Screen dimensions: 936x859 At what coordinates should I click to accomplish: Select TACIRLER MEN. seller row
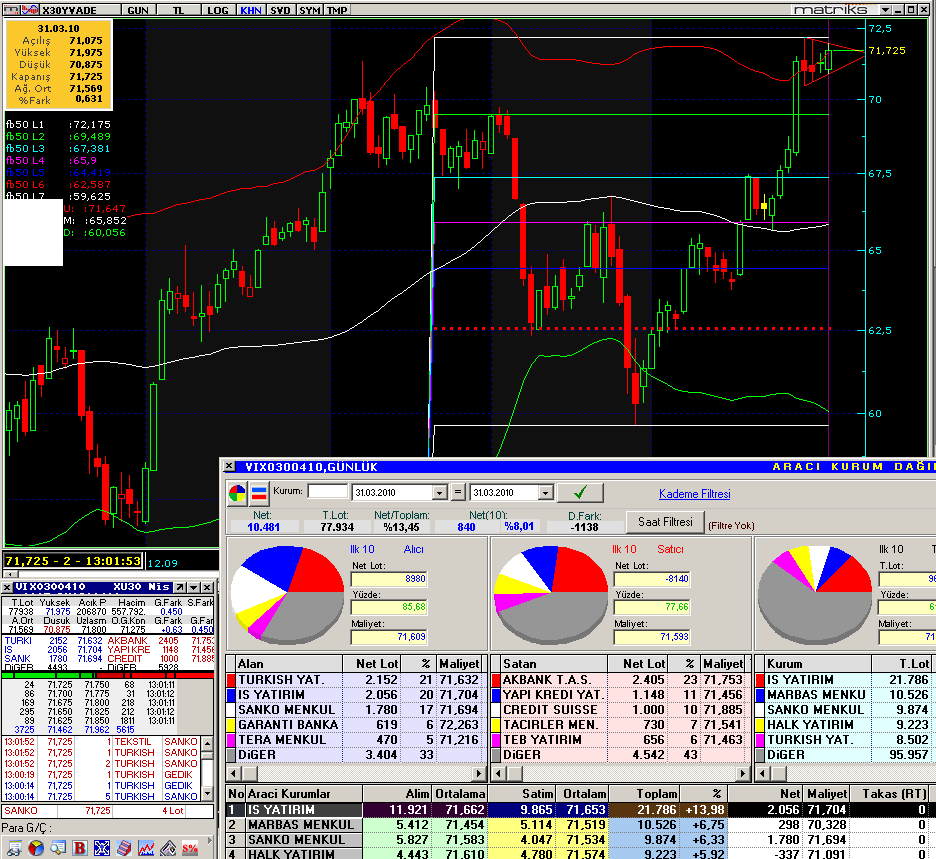pos(620,725)
